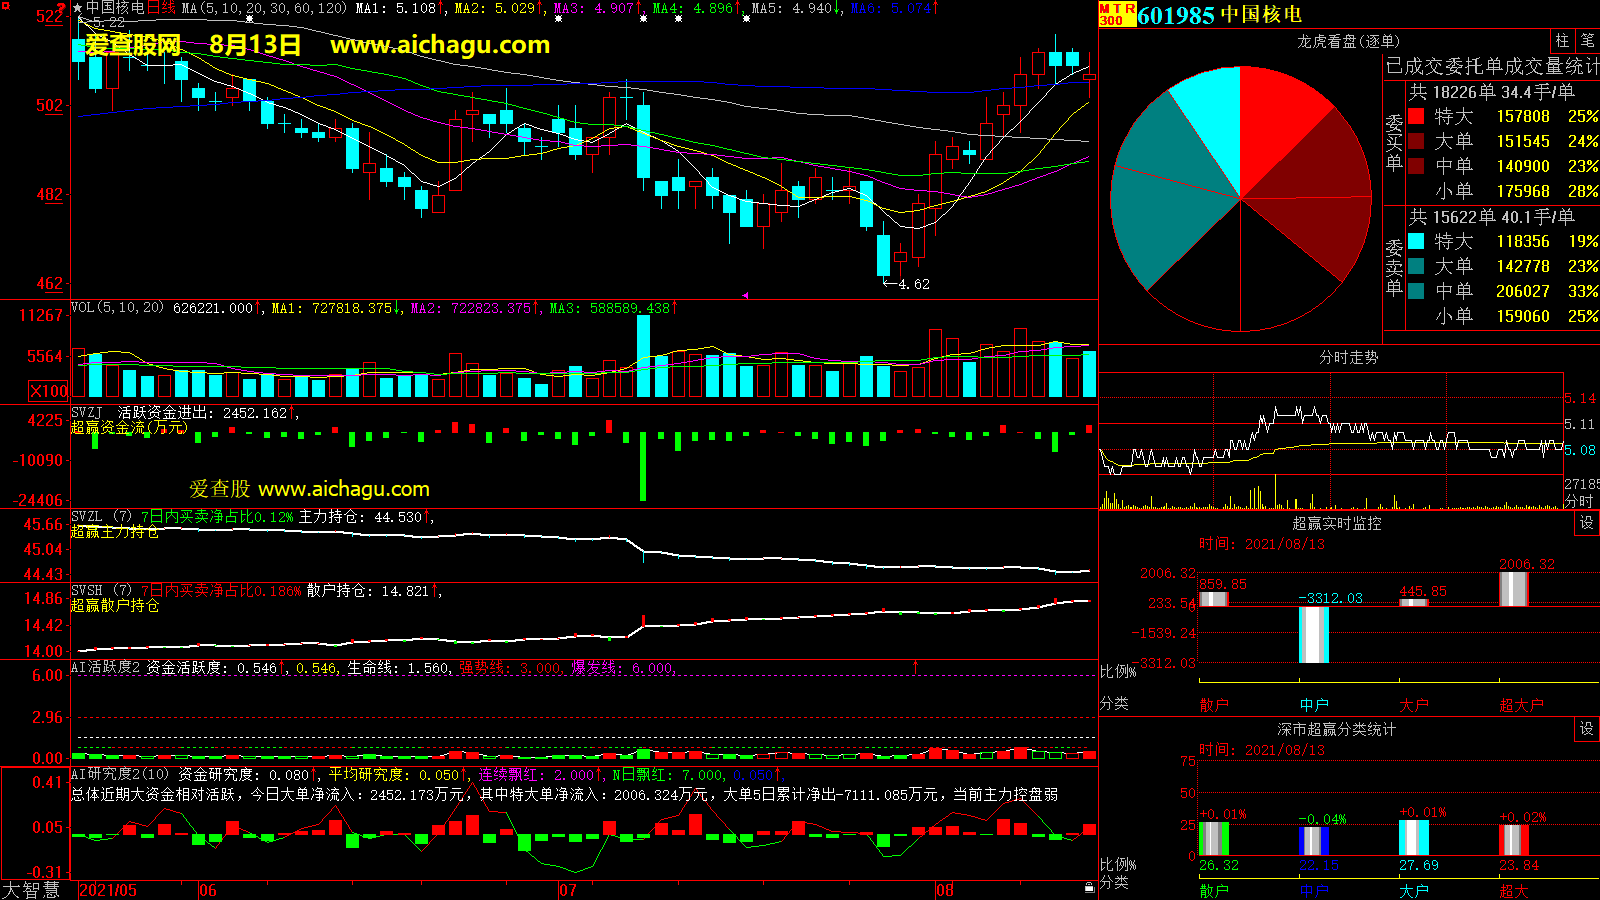Select the 分时走势 panel title

[1348, 357]
